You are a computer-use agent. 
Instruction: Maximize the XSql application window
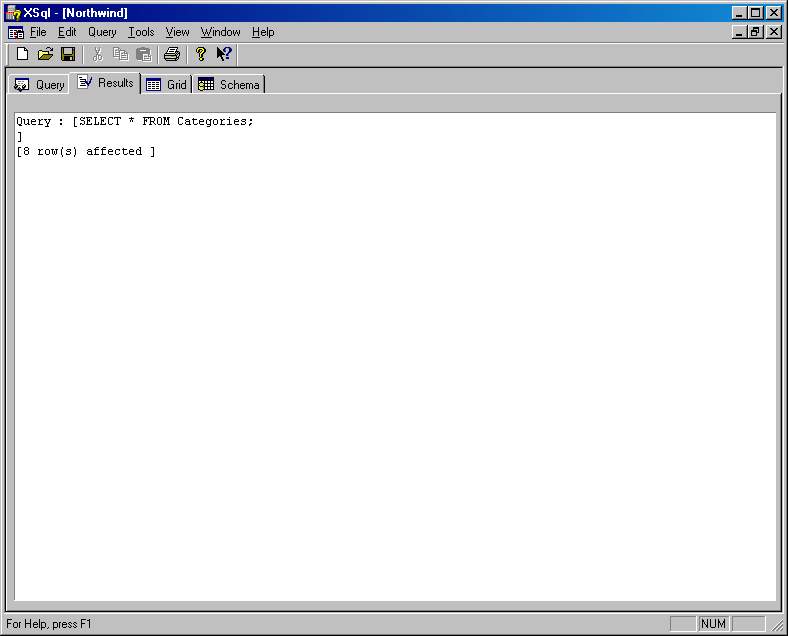coord(755,13)
